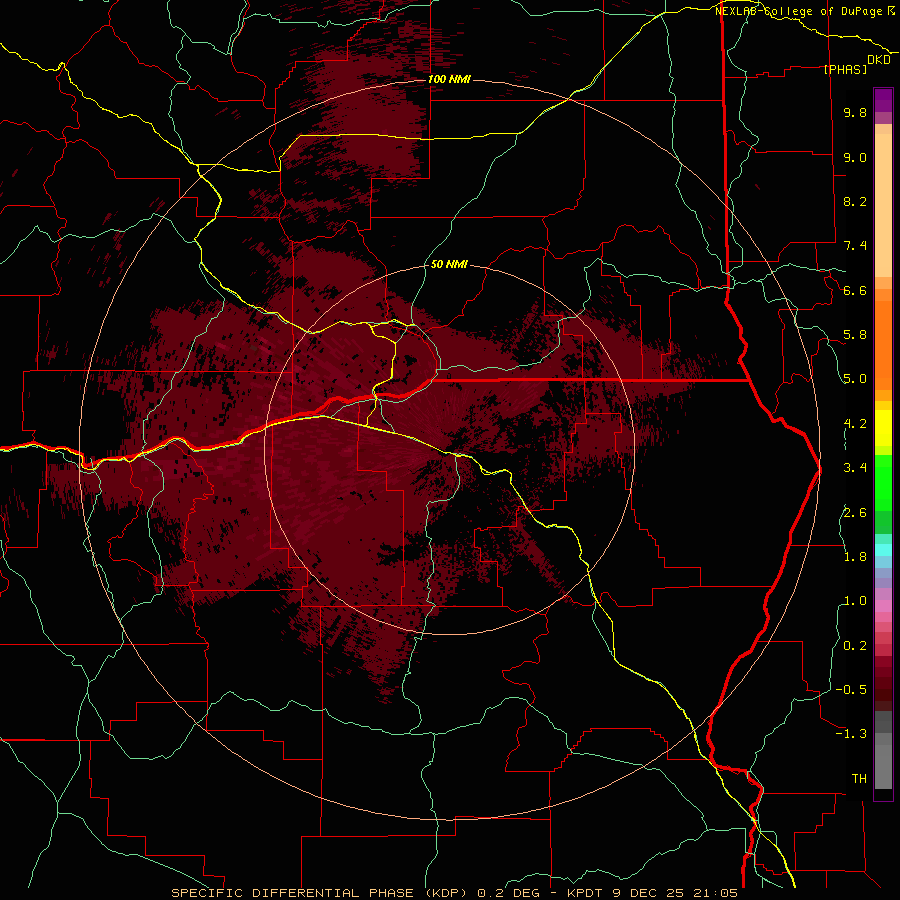Click the "9 DEC 25" date text
The image size is (900, 900).
coord(649,893)
